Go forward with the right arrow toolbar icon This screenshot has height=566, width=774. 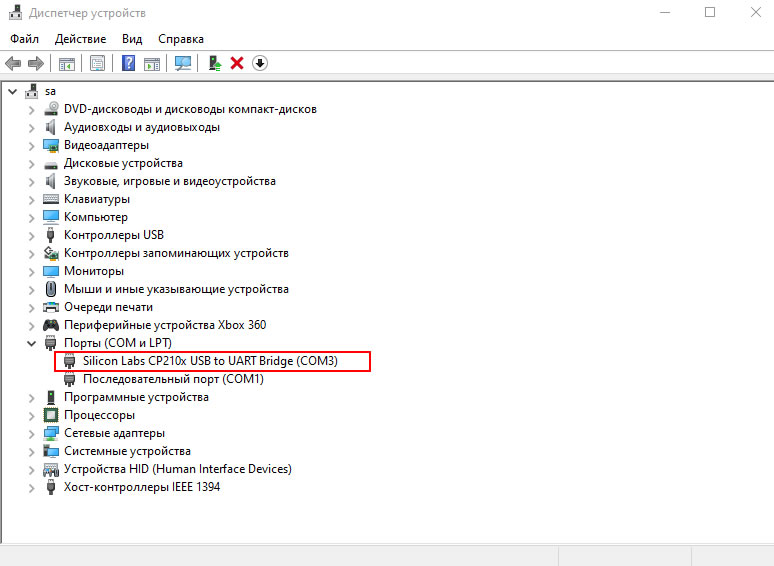[x=36, y=63]
